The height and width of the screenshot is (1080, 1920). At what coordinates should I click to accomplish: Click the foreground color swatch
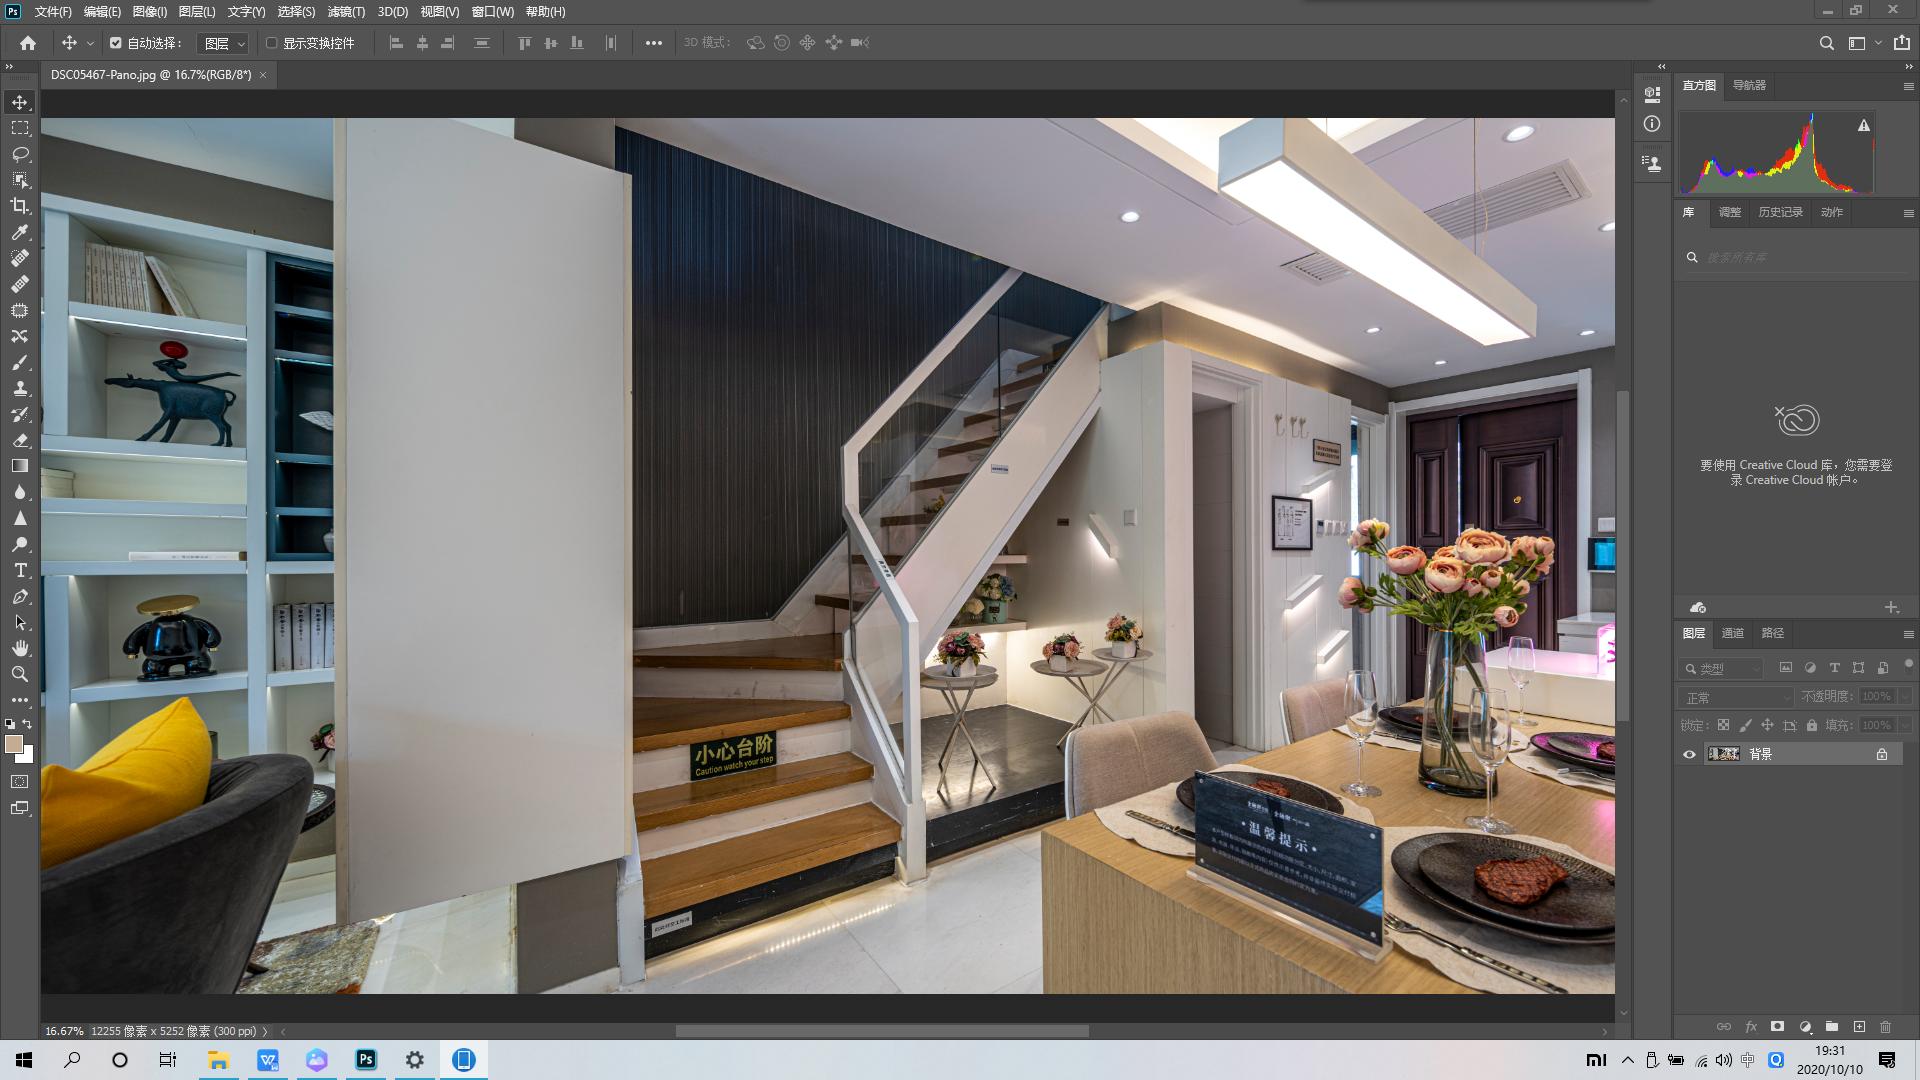click(14, 744)
